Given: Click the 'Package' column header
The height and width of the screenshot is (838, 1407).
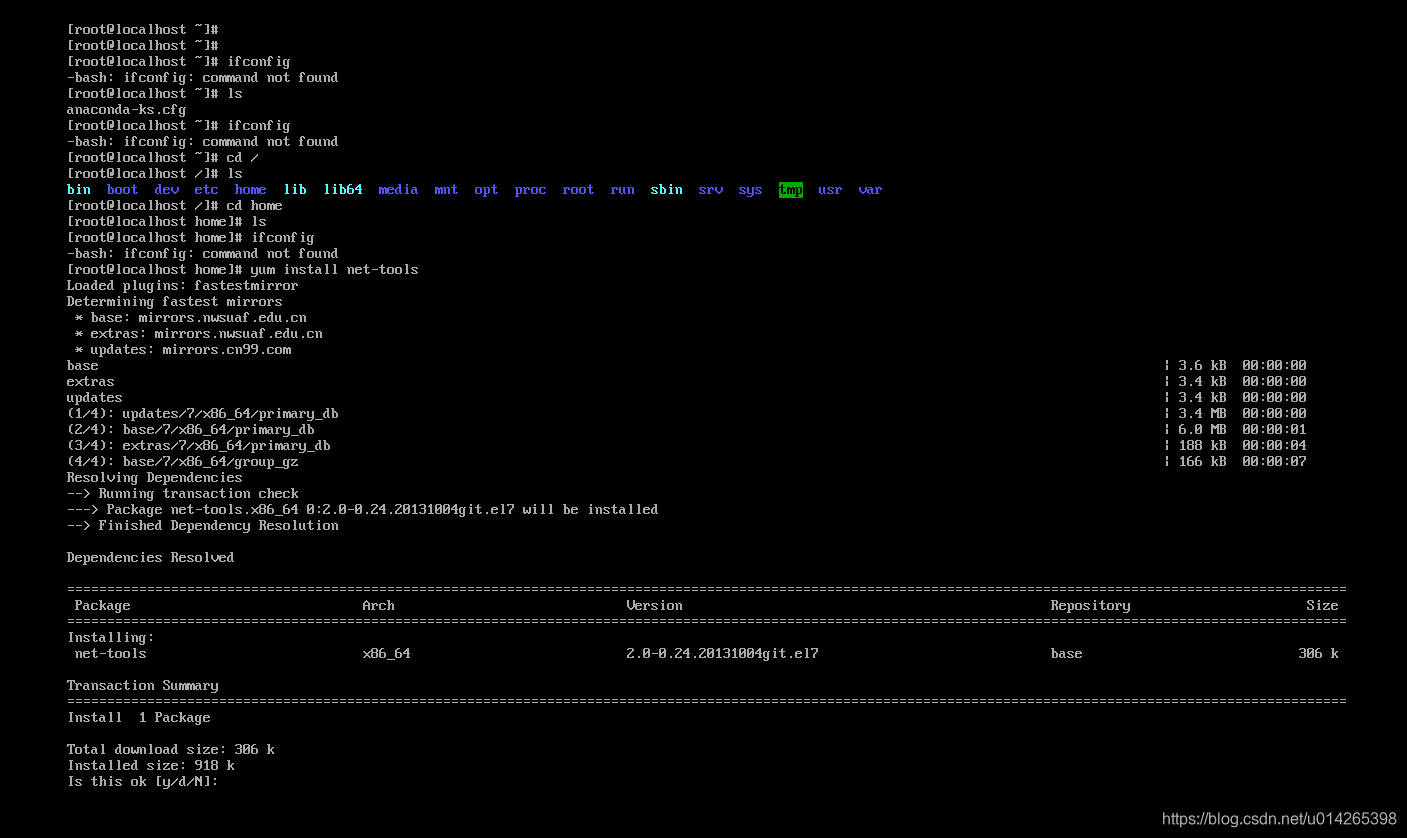Looking at the screenshot, I should (103, 606).
